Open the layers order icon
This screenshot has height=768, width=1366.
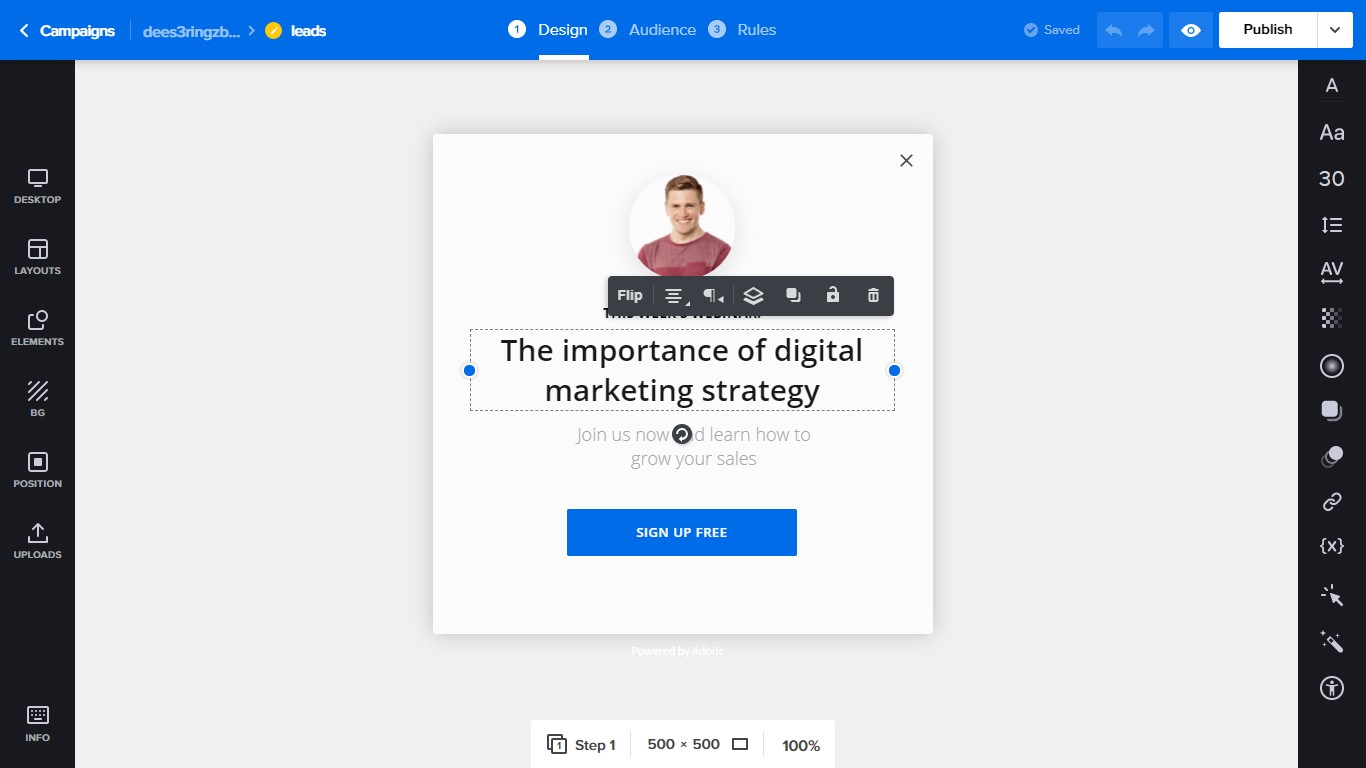click(x=754, y=296)
